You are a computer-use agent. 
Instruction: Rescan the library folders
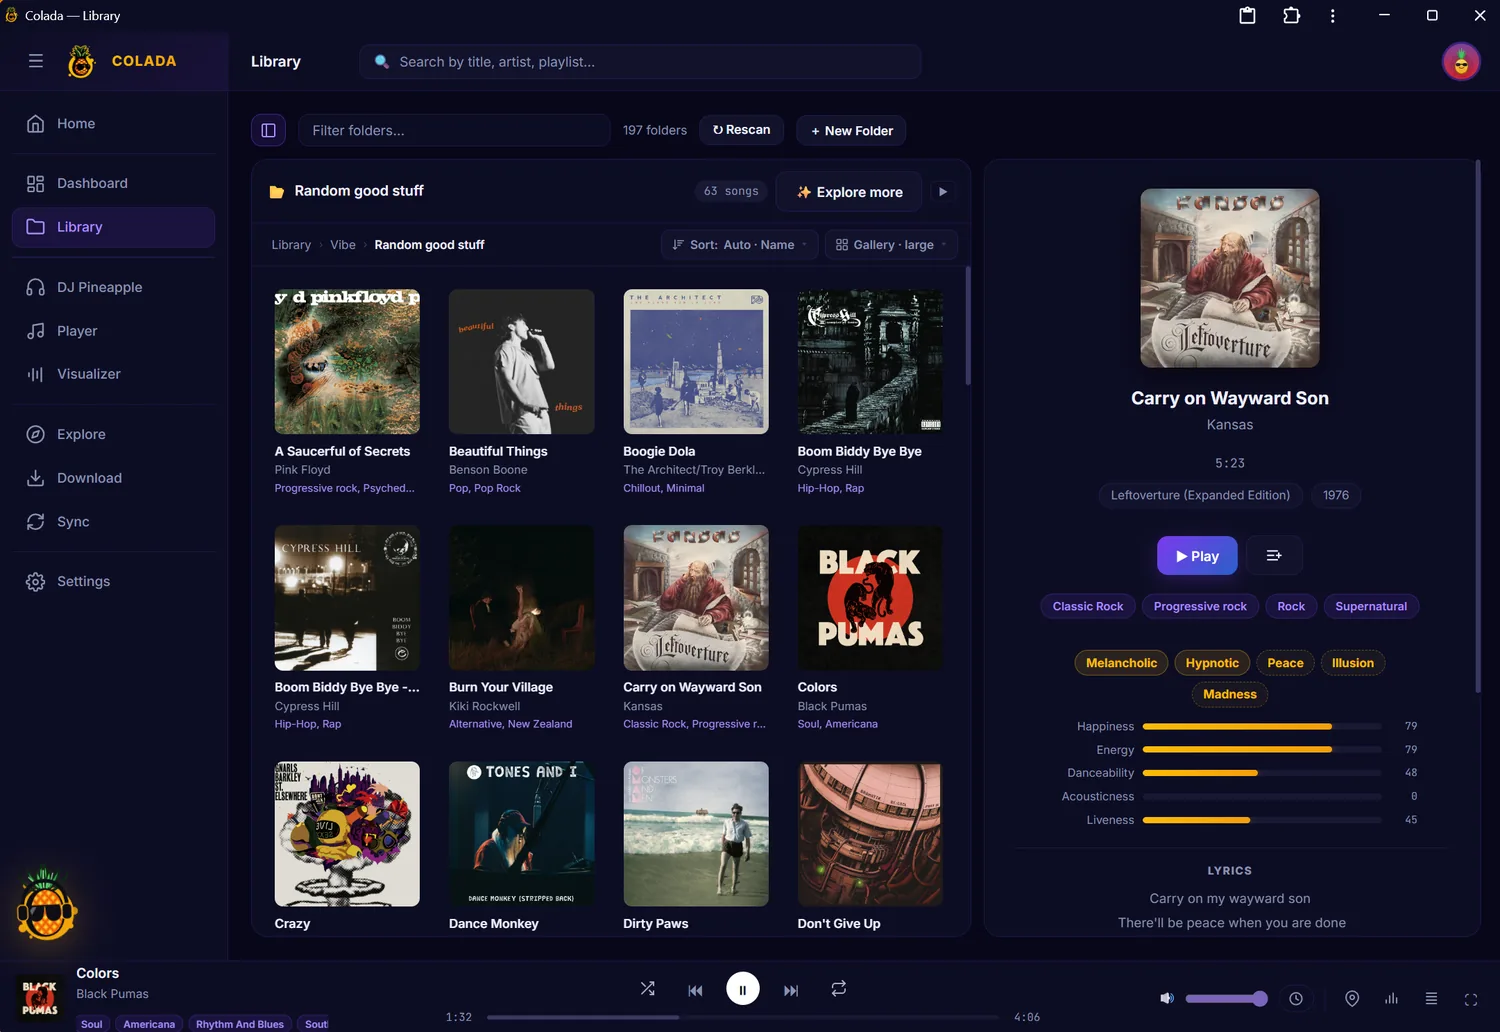point(742,130)
